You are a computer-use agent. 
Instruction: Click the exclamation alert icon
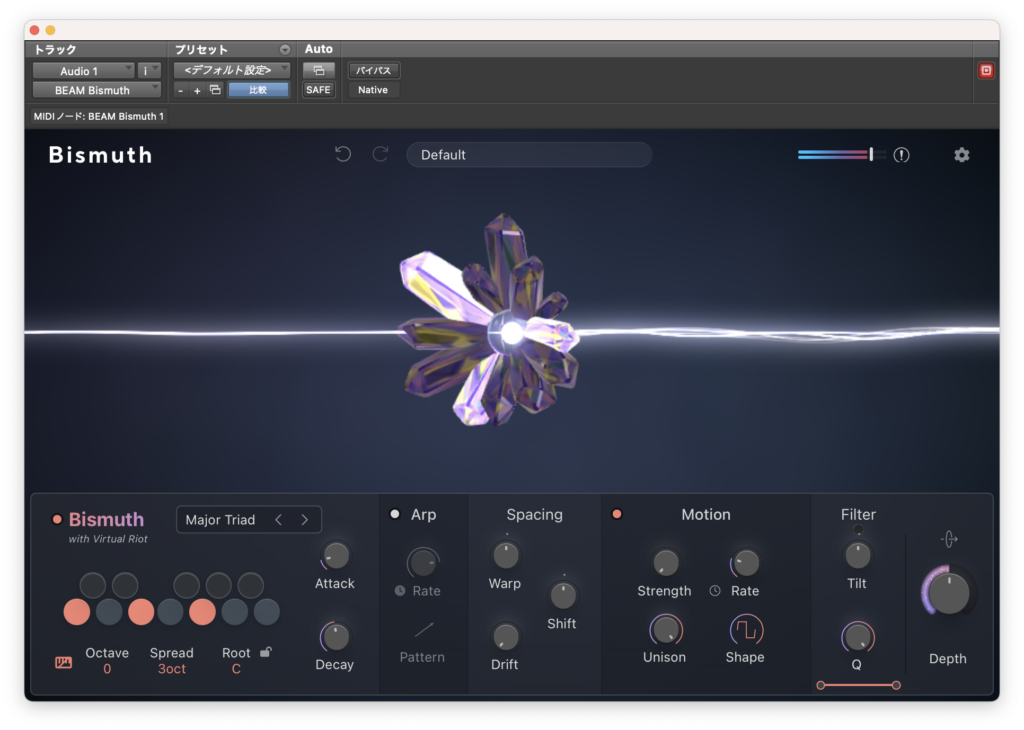pos(901,155)
